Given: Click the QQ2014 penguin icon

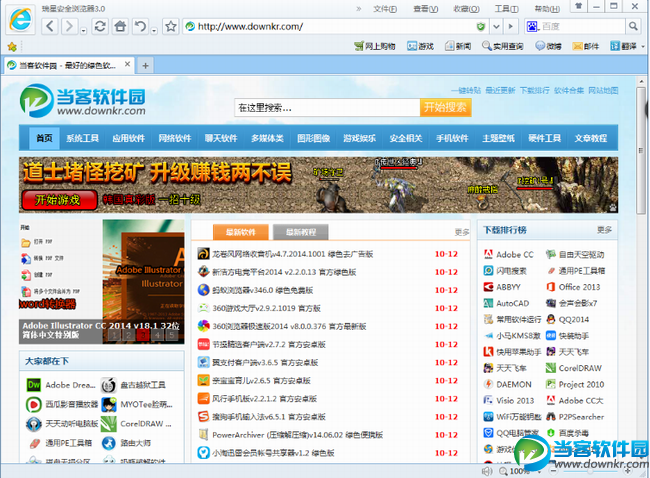Looking at the screenshot, I should (551, 319).
